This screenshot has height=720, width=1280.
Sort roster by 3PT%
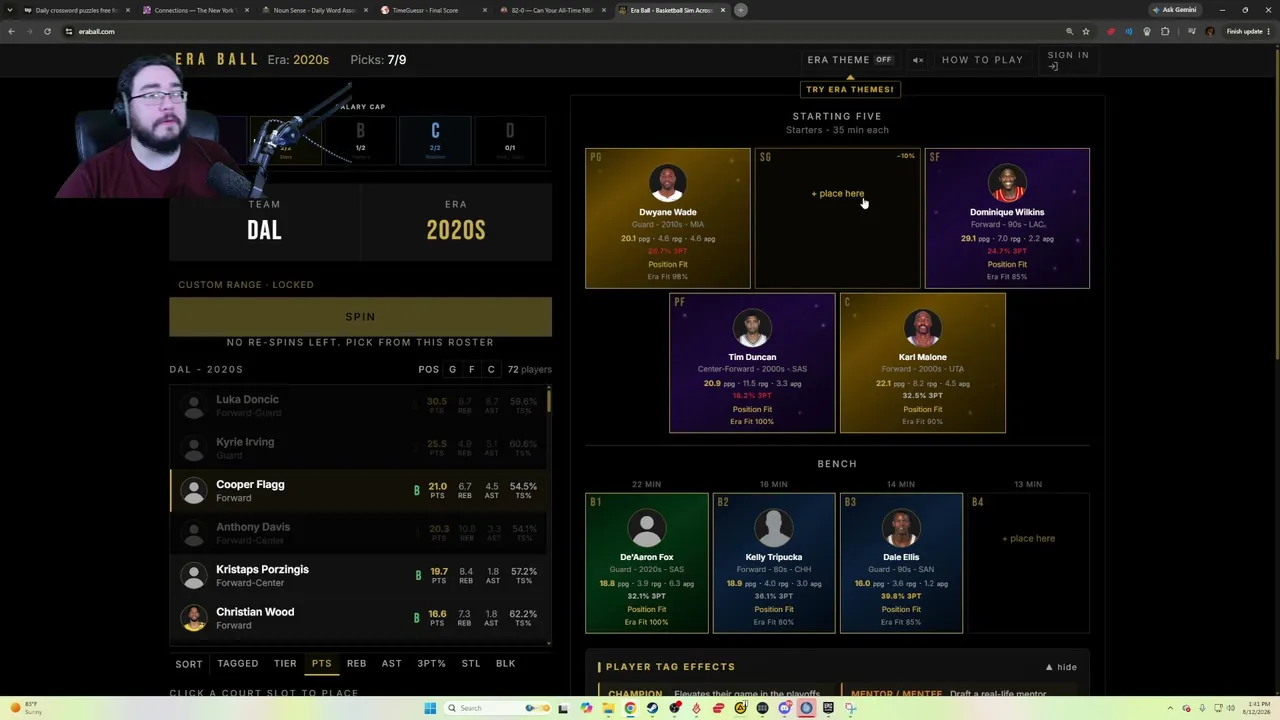coord(431,663)
